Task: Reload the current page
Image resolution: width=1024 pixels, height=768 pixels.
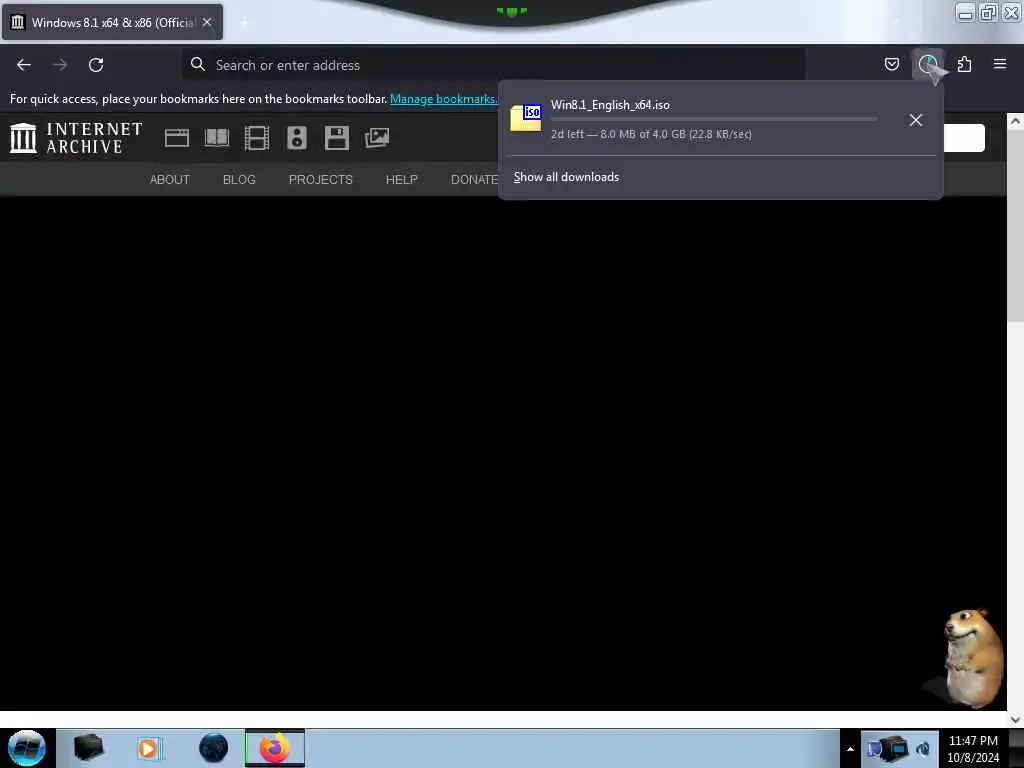Action: (96, 65)
